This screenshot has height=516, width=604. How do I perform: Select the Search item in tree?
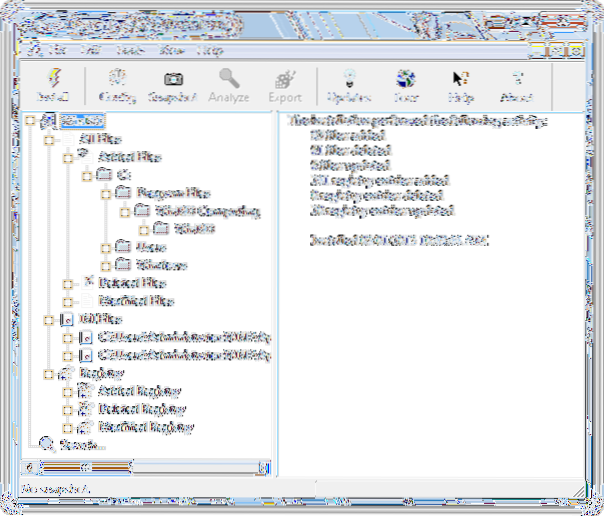[80, 445]
